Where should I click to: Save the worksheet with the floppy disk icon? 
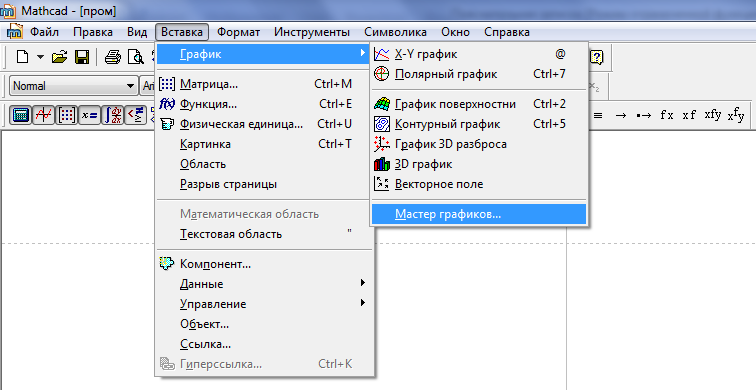coord(81,57)
